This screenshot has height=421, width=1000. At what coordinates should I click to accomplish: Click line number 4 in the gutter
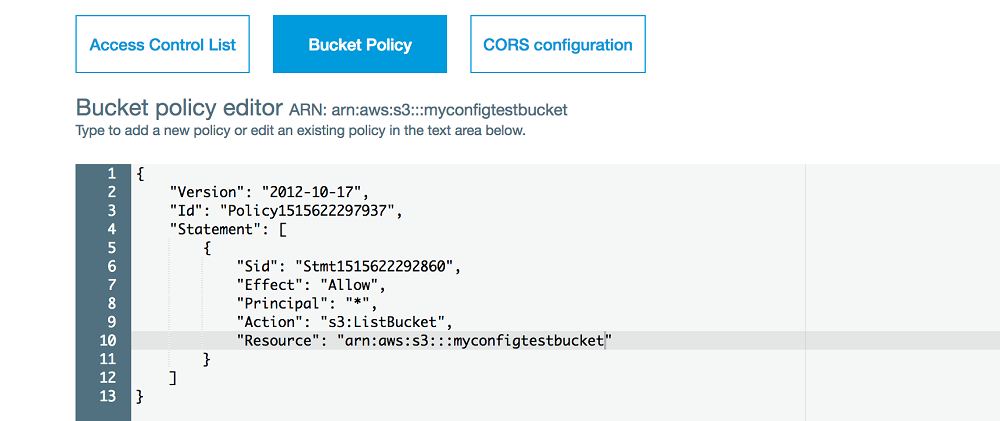tap(112, 229)
